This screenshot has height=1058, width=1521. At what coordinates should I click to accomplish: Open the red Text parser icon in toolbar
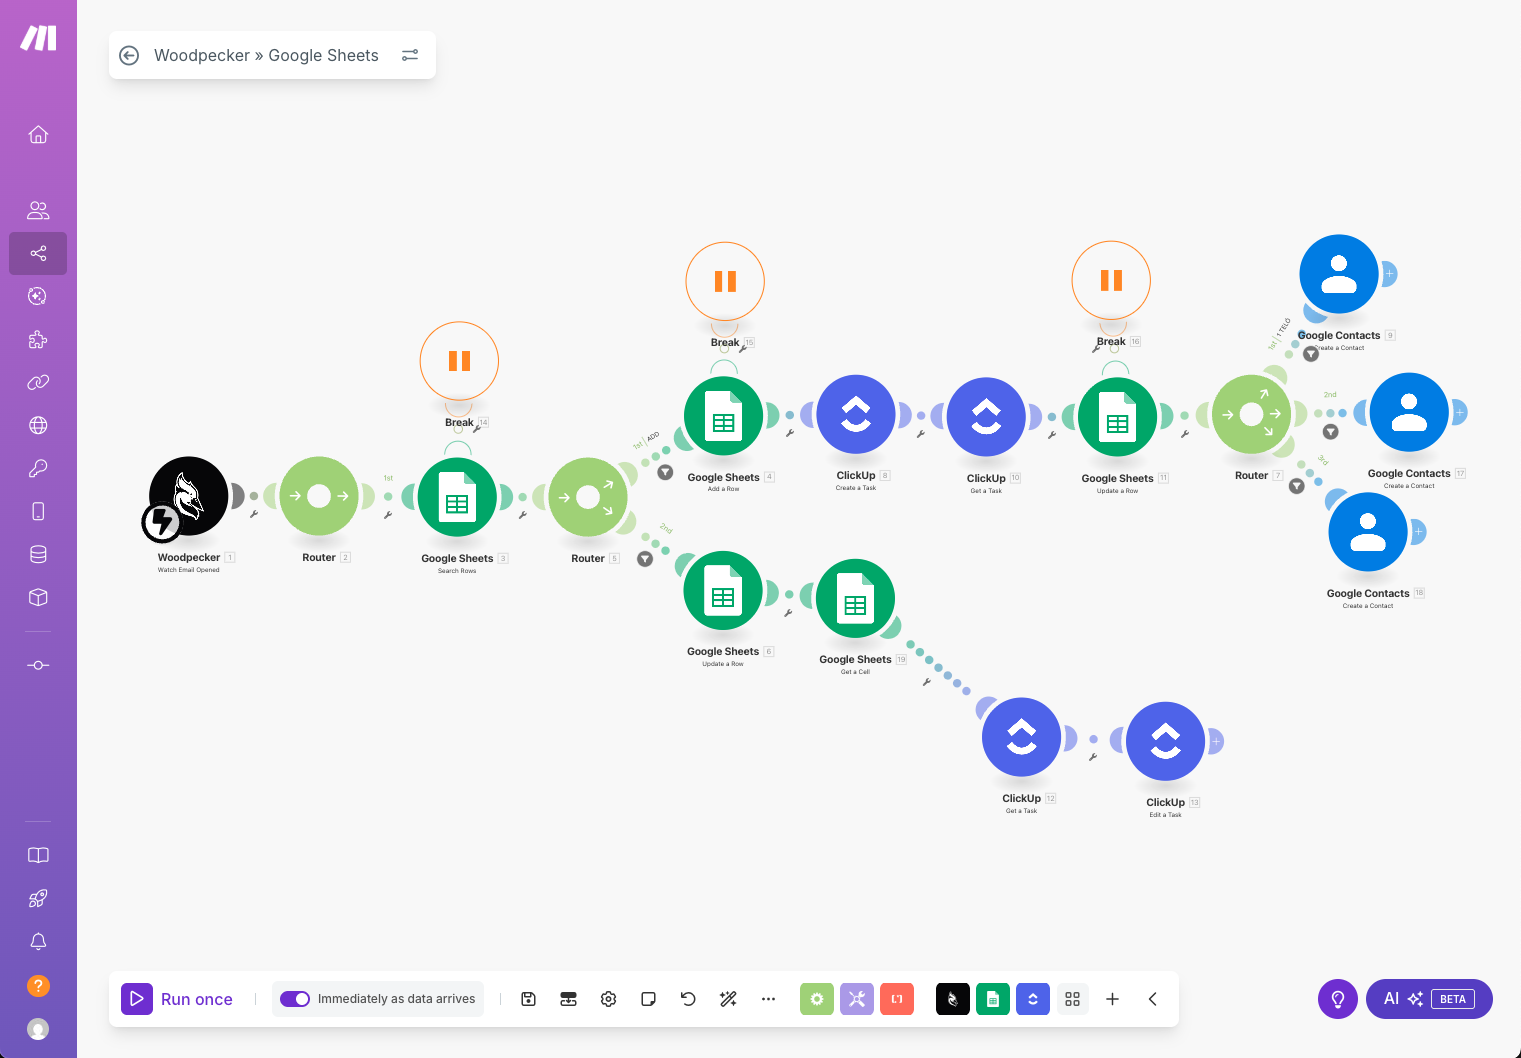click(897, 999)
